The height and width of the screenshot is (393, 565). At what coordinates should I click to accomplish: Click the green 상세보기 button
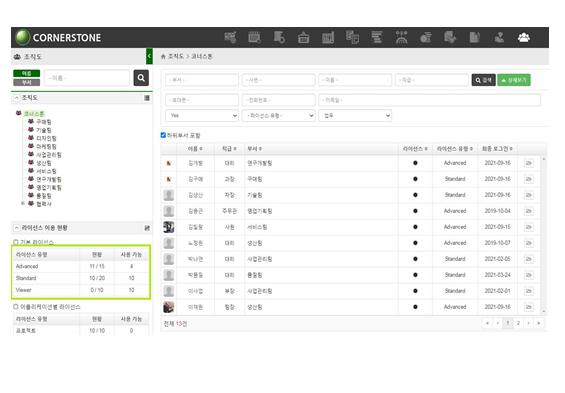click(x=514, y=80)
